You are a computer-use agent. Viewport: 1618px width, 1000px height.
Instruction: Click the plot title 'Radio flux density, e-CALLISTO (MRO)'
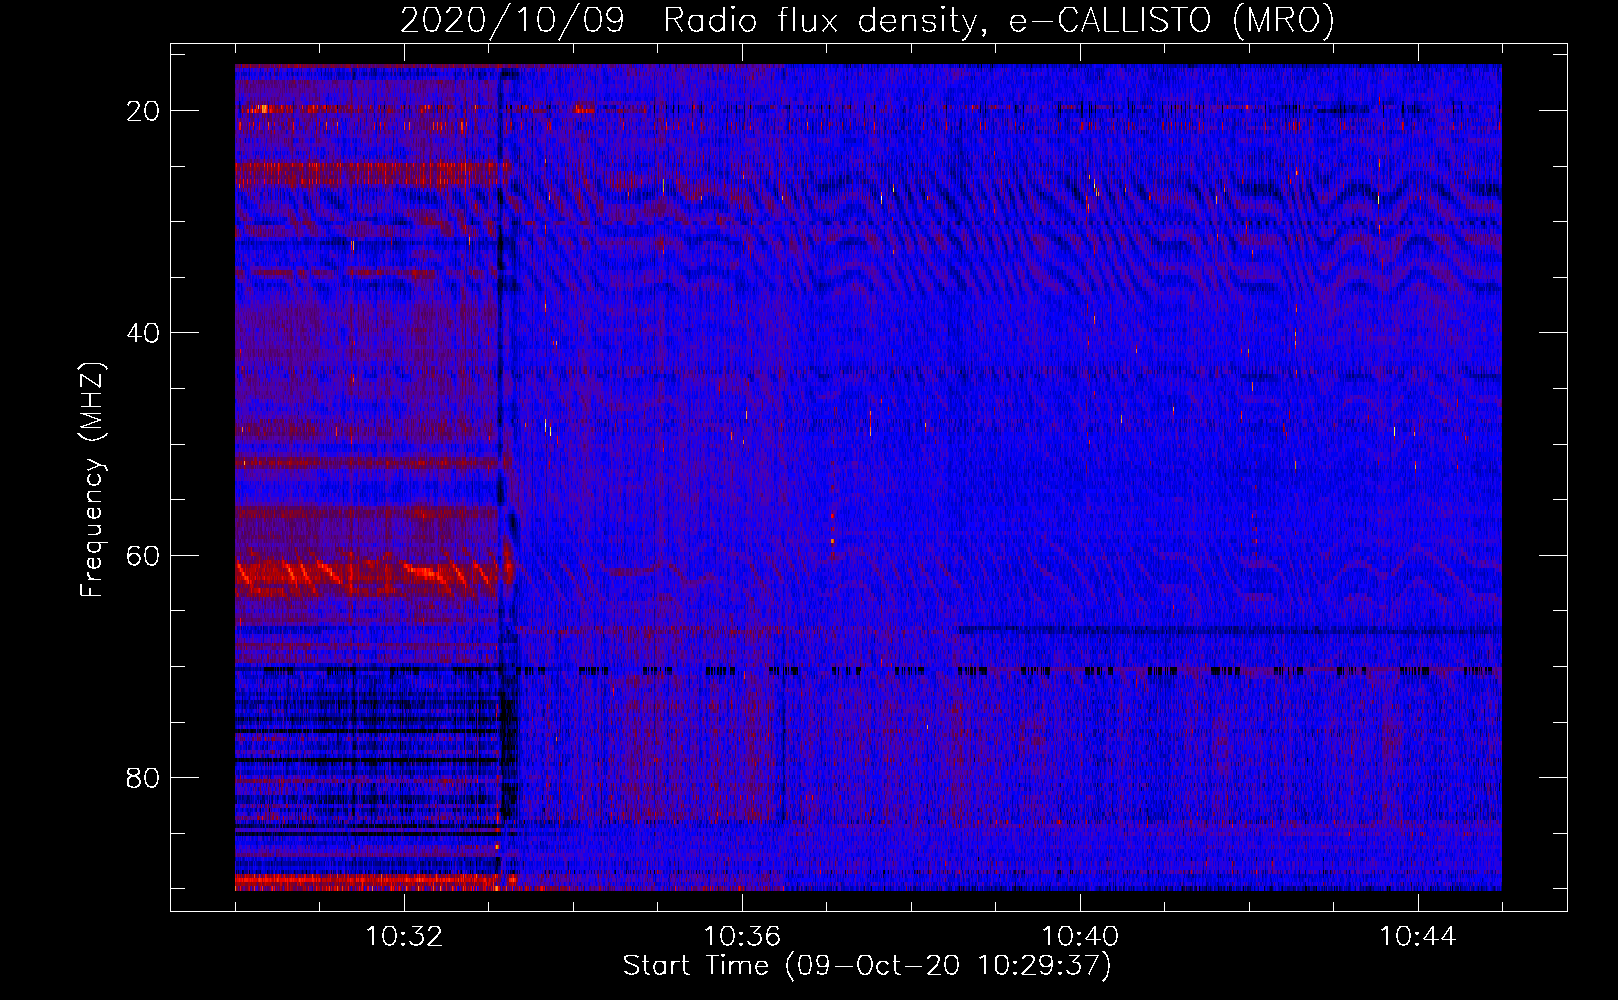pos(999,20)
